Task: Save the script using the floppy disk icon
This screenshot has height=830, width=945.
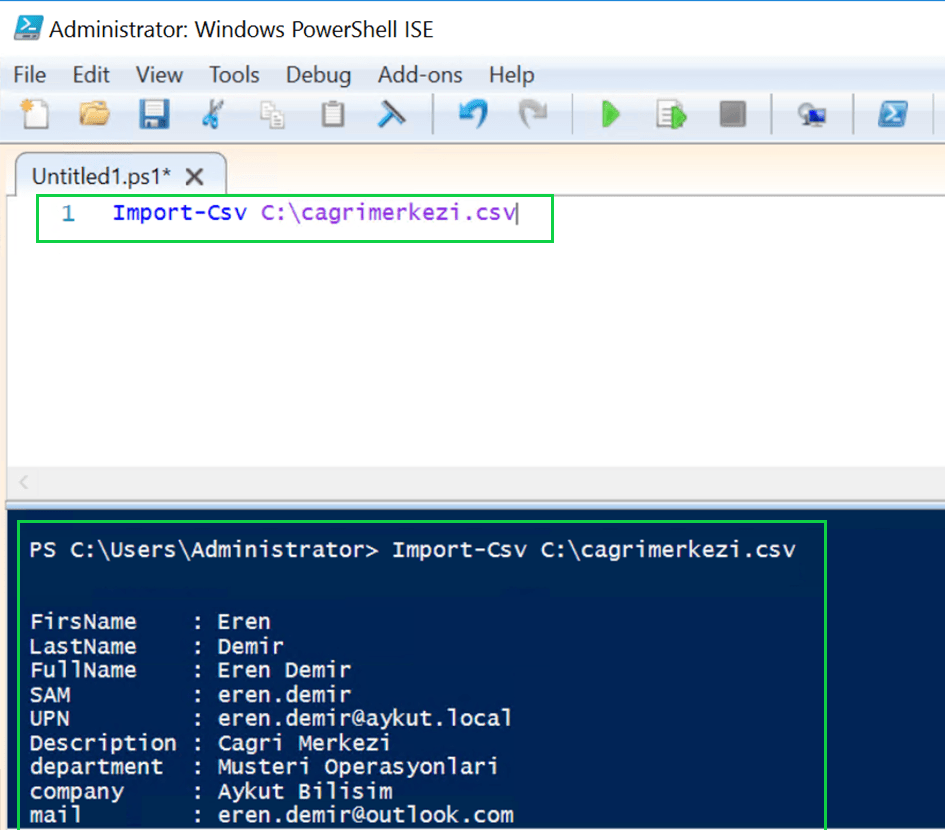Action: (153, 114)
